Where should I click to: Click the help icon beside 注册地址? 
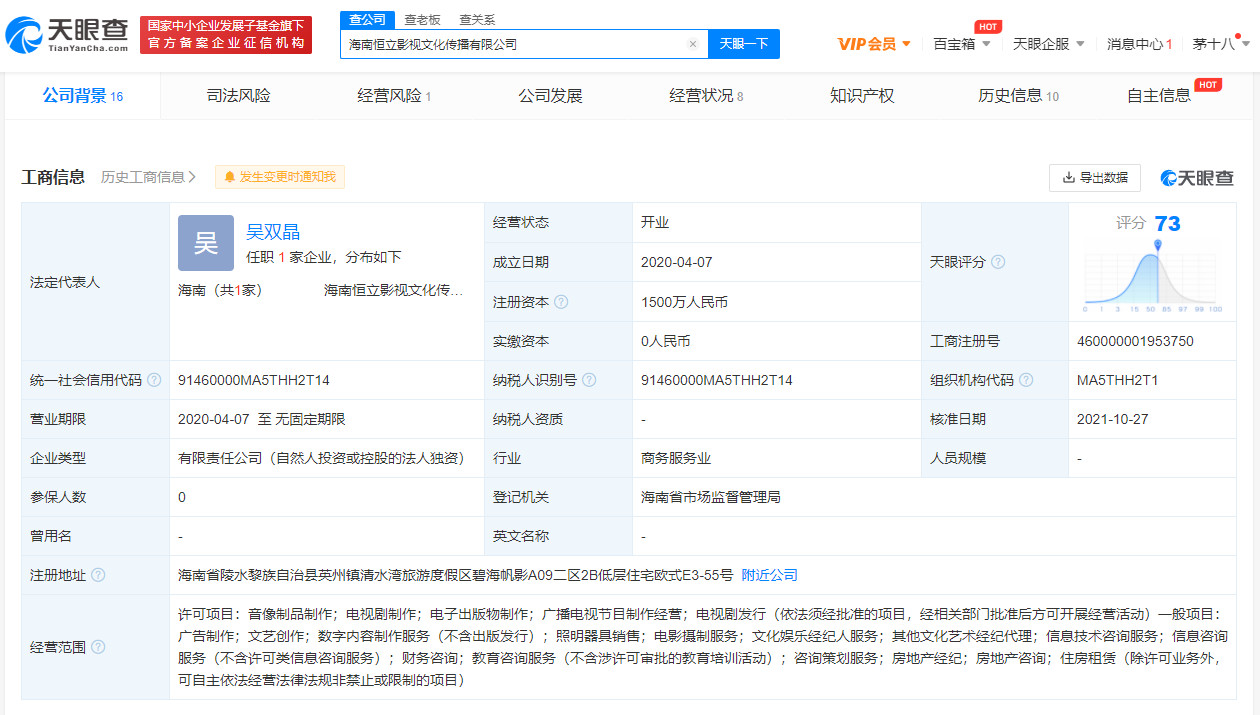(x=98, y=575)
